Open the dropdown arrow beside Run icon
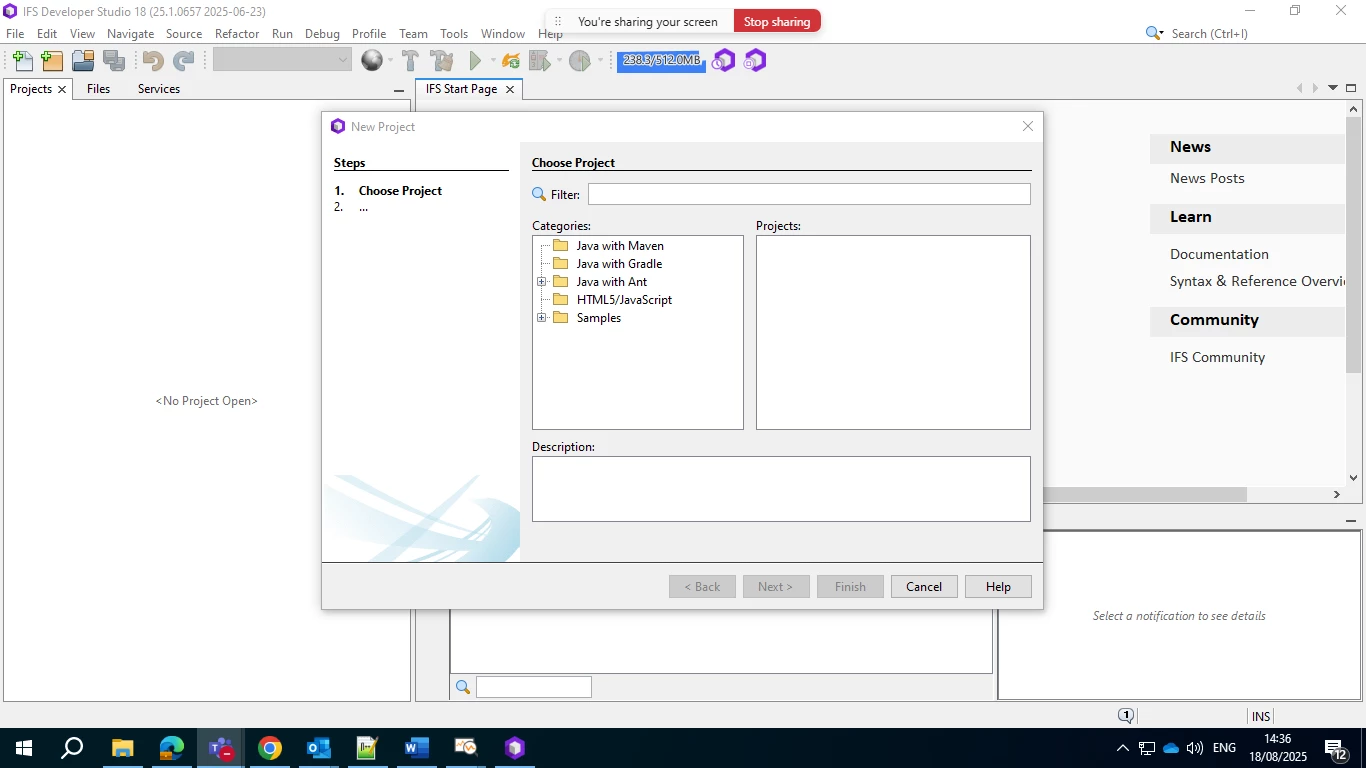 point(492,61)
